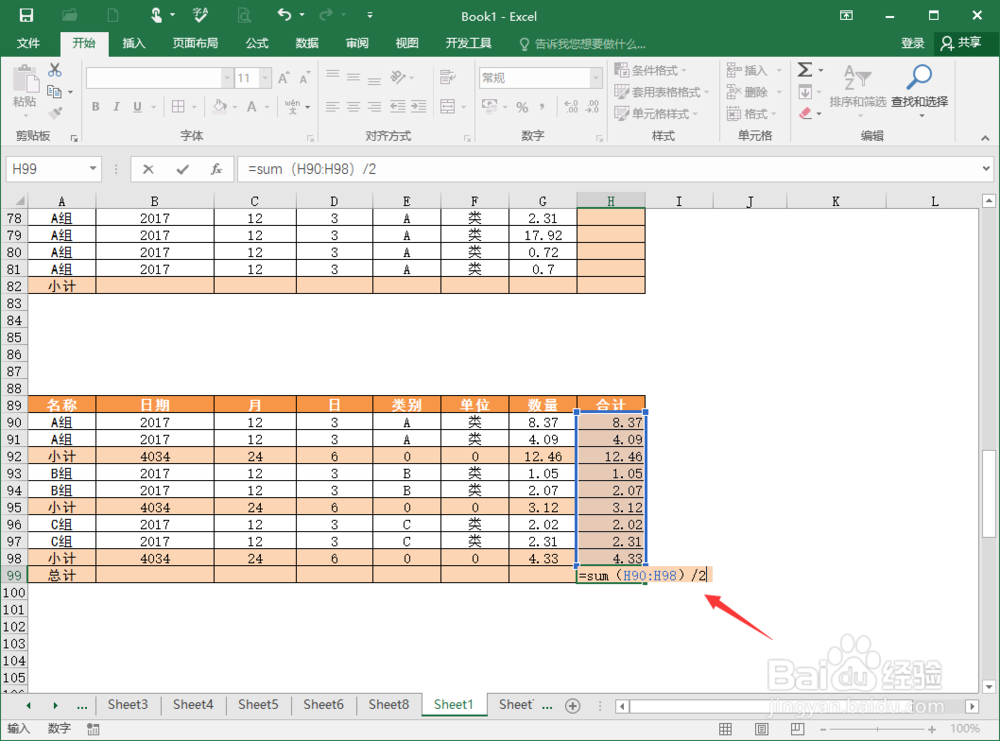Click the Decrease Font Size icon
Screen dimensions: 1000x741
tap(304, 78)
